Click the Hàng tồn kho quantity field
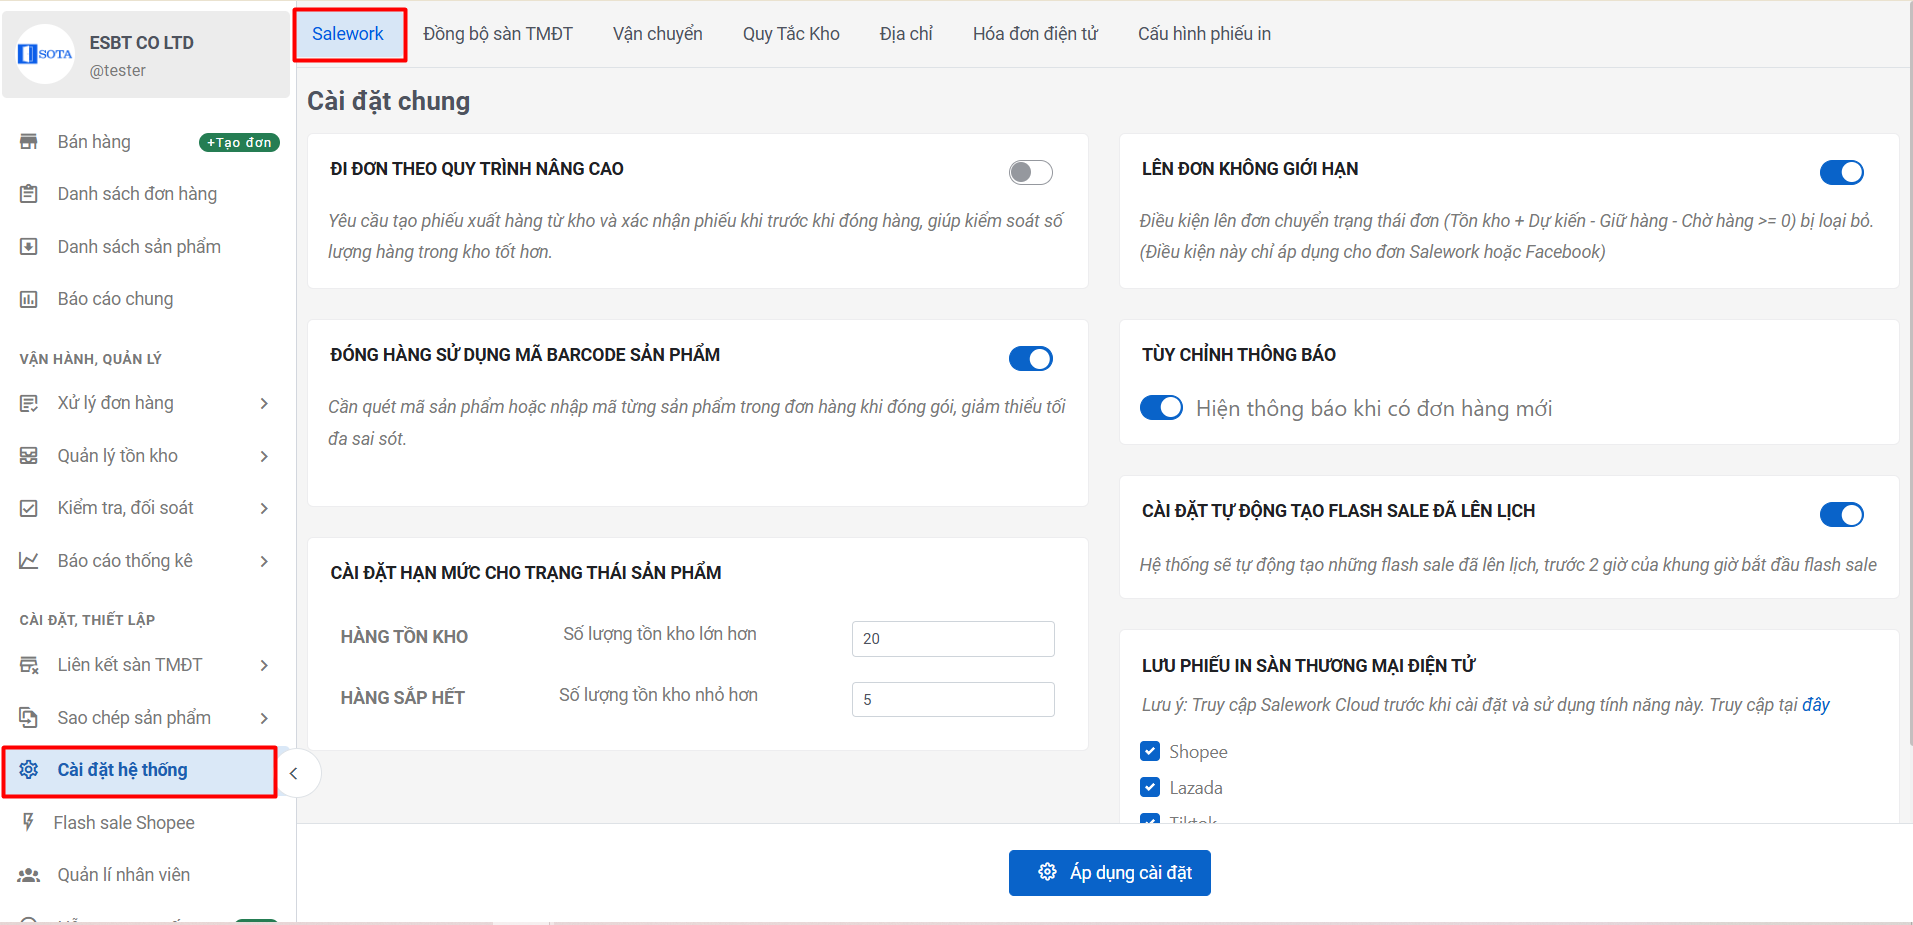This screenshot has width=1913, height=925. pyautogui.click(x=952, y=639)
